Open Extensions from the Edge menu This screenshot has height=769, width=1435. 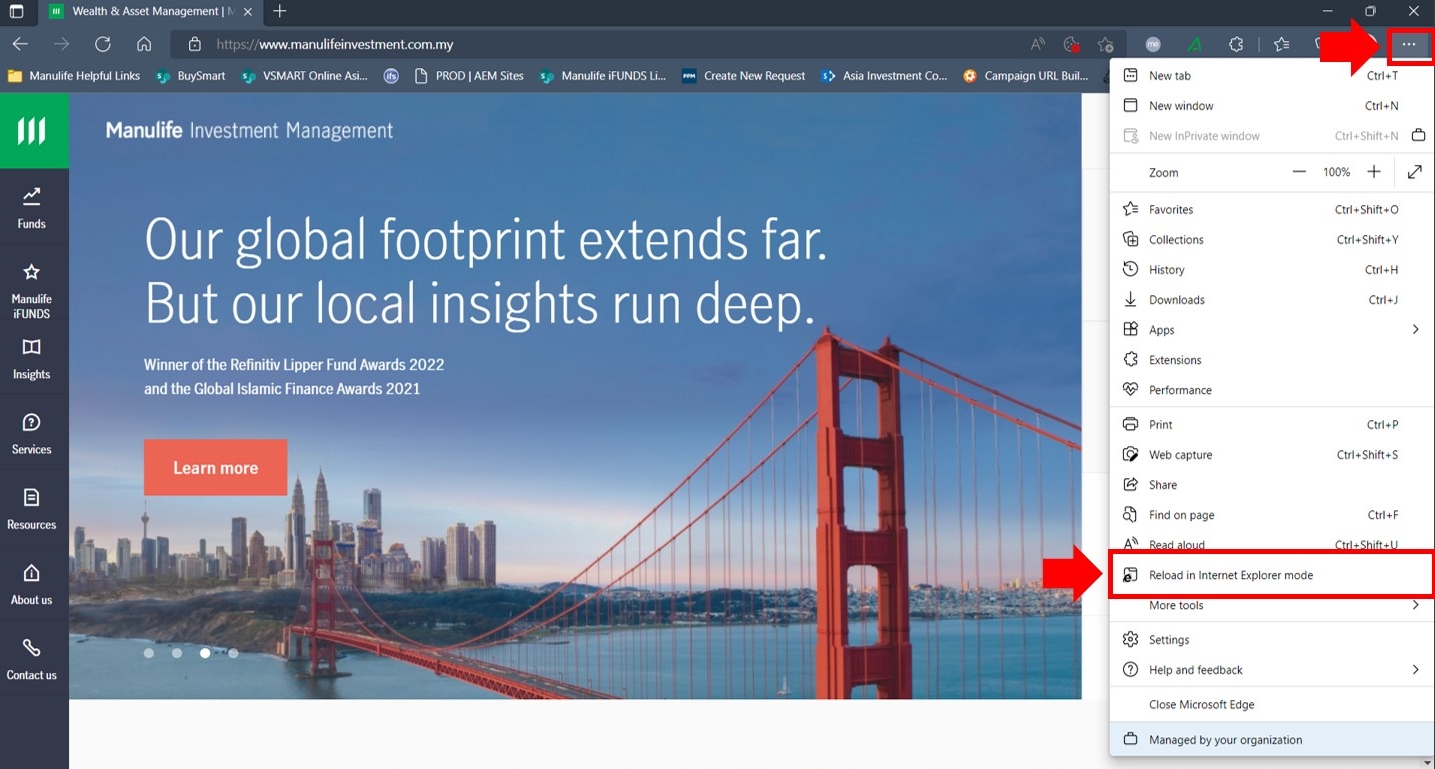coord(1271,360)
